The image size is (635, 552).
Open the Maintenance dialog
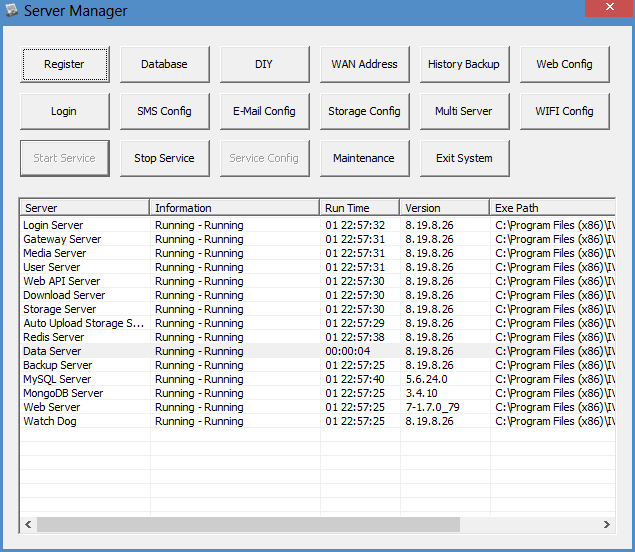364,158
